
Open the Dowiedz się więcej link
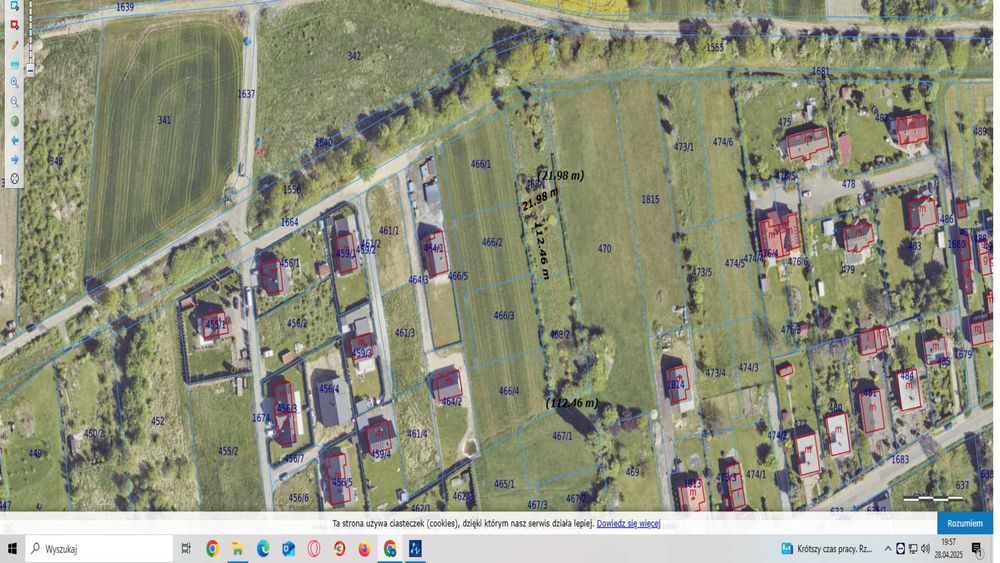tap(628, 523)
